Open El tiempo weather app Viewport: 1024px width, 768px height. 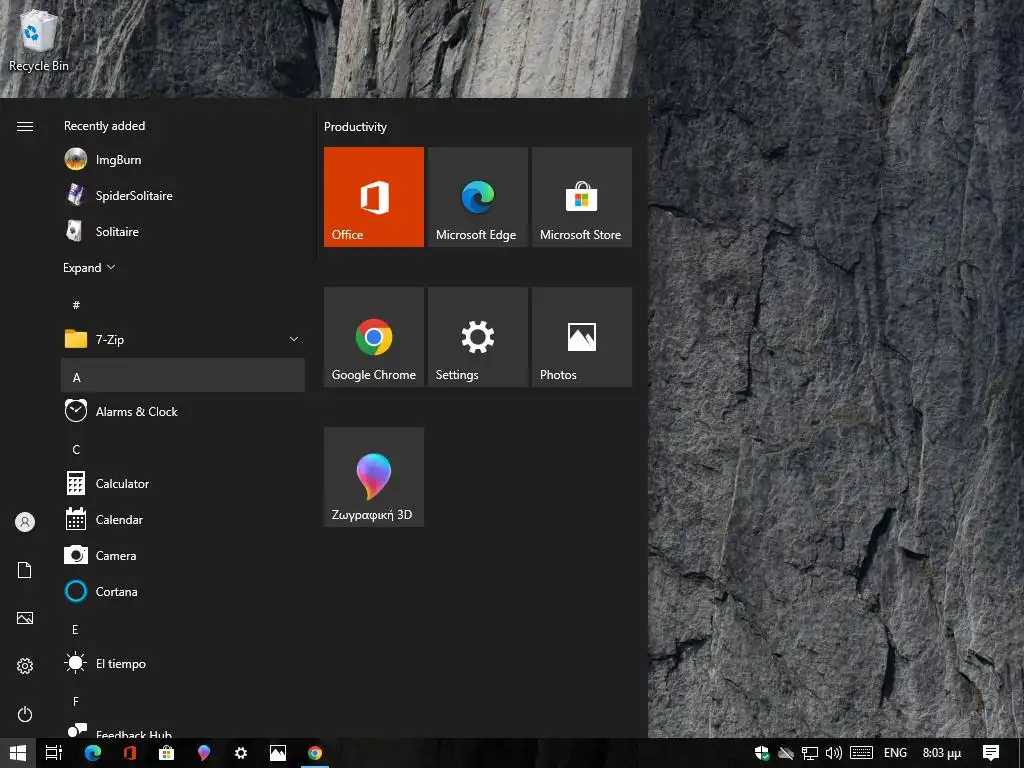[183, 664]
